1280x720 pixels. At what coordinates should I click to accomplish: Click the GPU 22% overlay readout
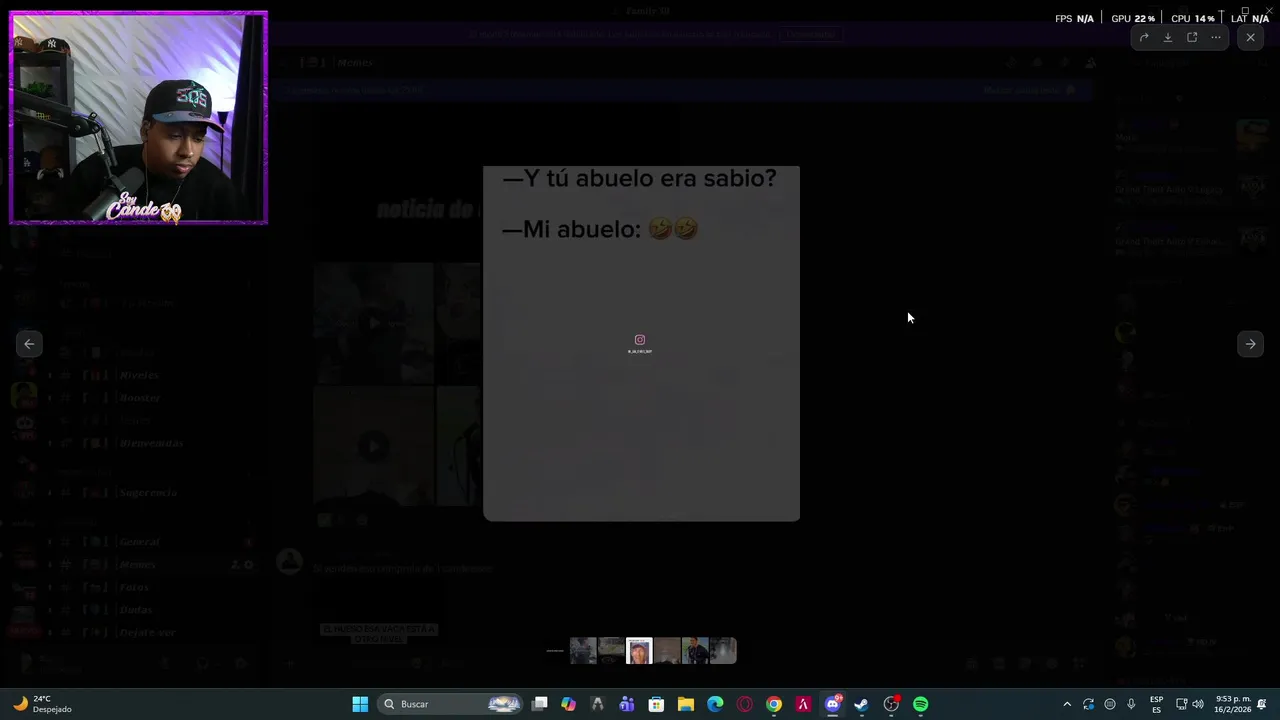click(1132, 18)
